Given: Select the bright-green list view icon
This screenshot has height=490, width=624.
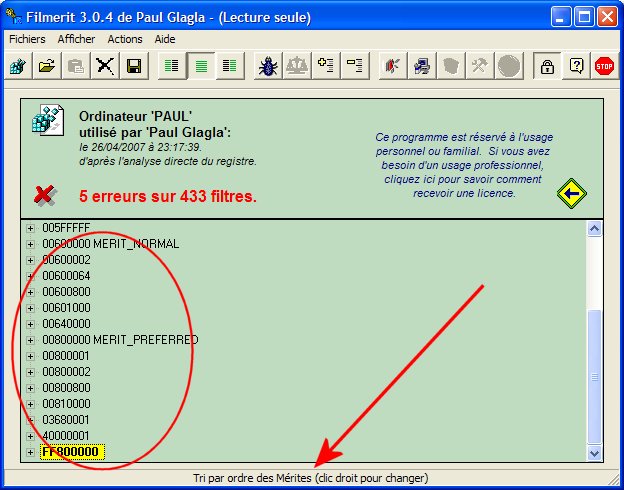Looking at the screenshot, I should pyautogui.click(x=201, y=66).
